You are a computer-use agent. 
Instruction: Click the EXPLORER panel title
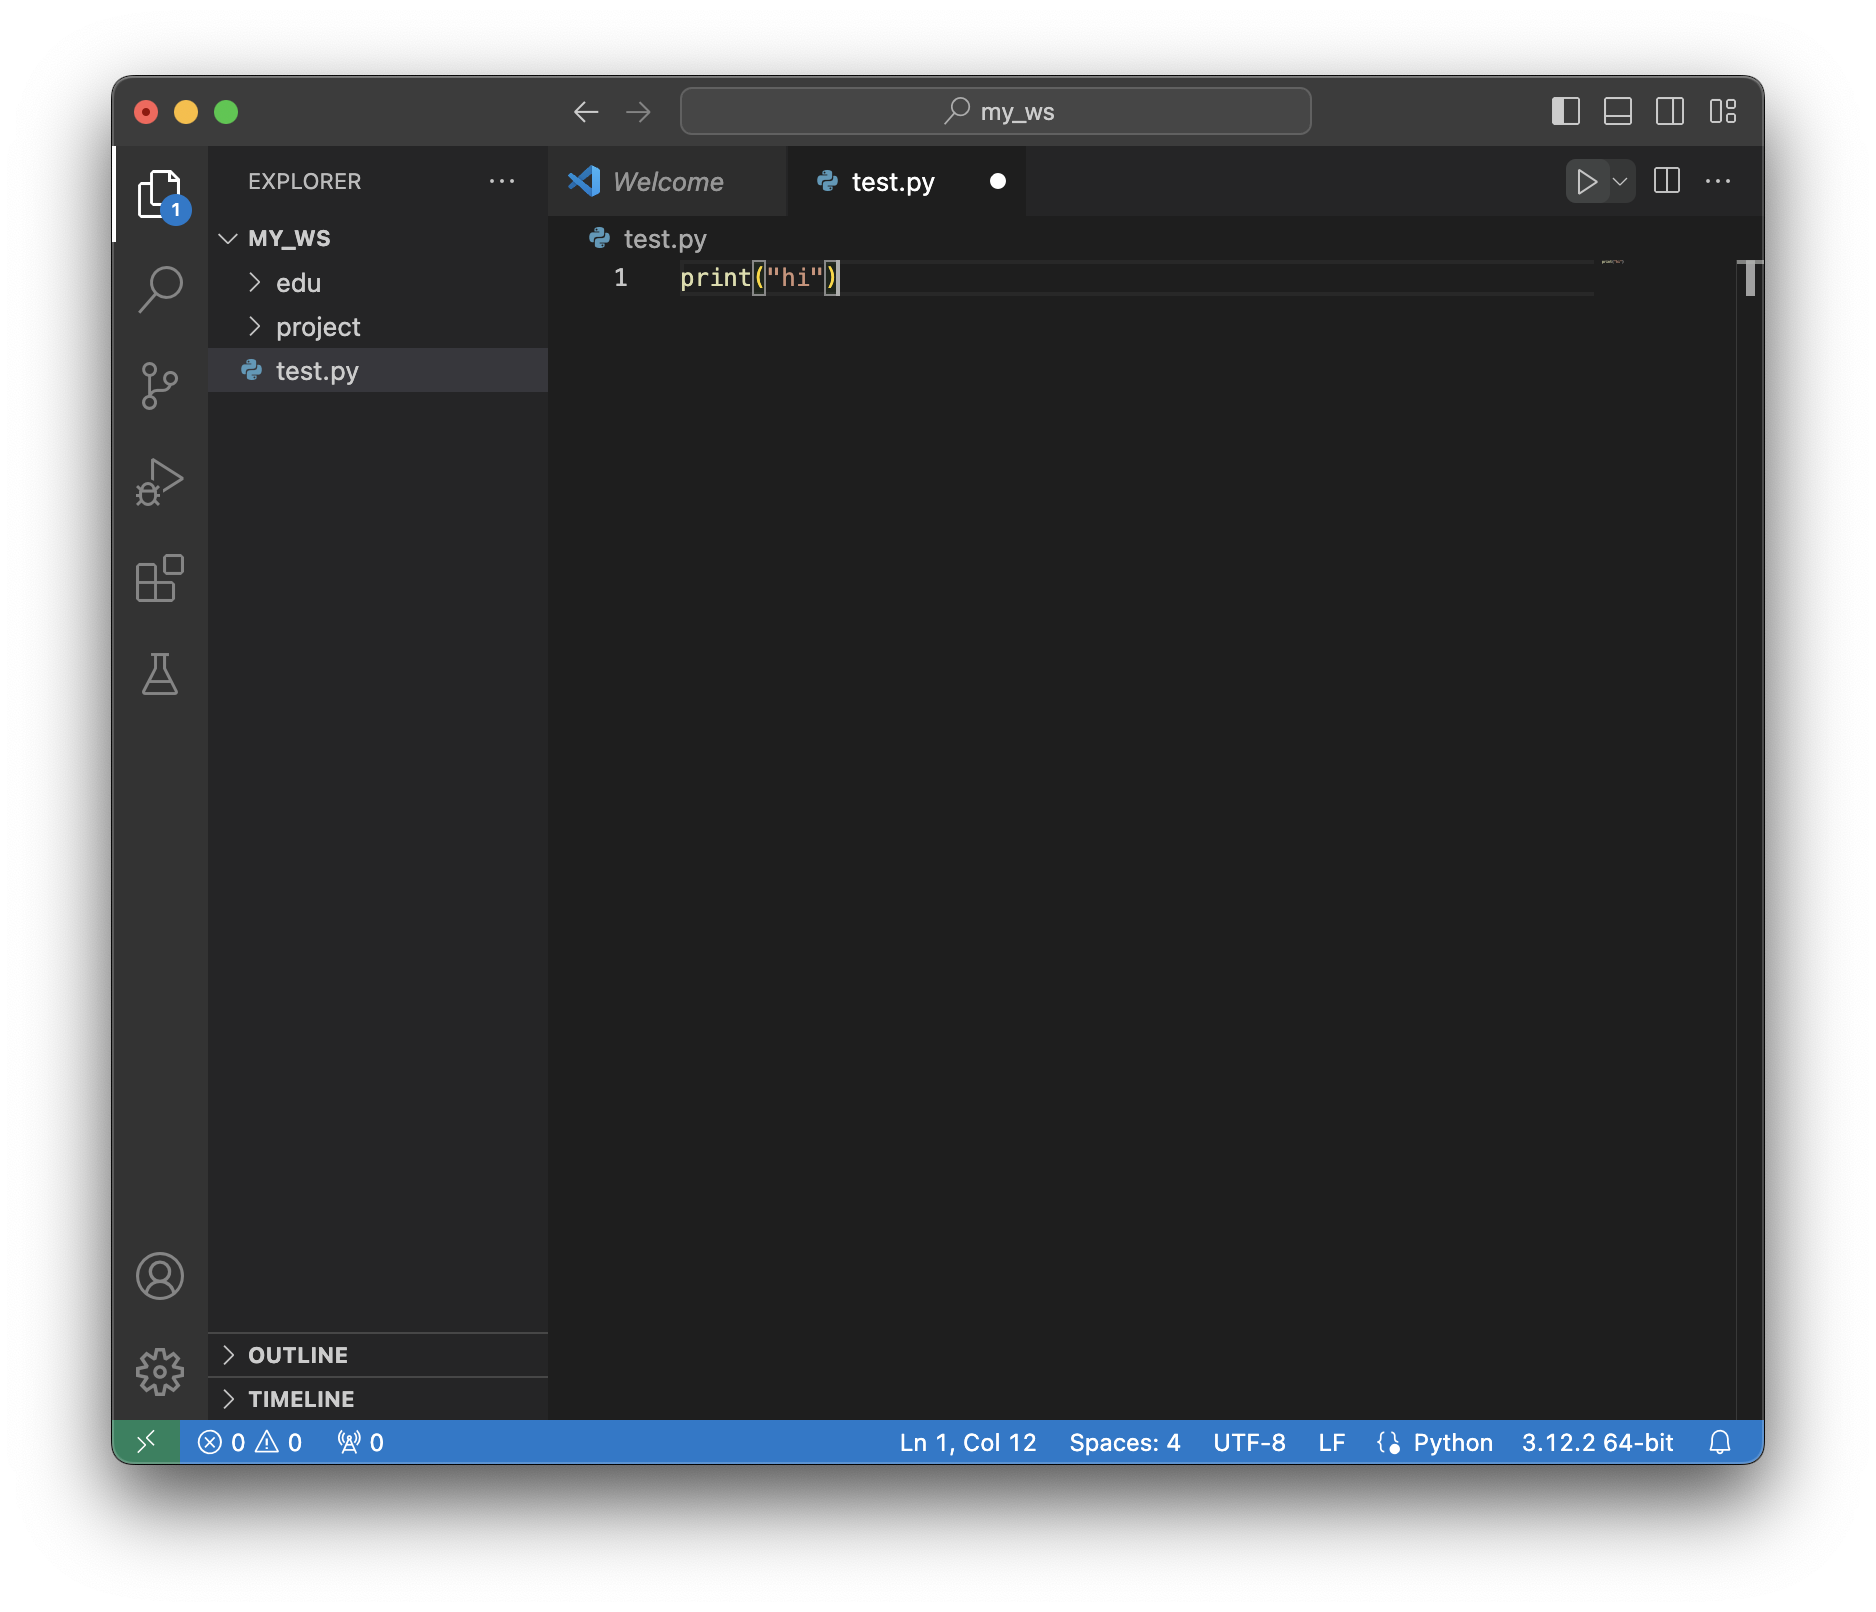(305, 181)
